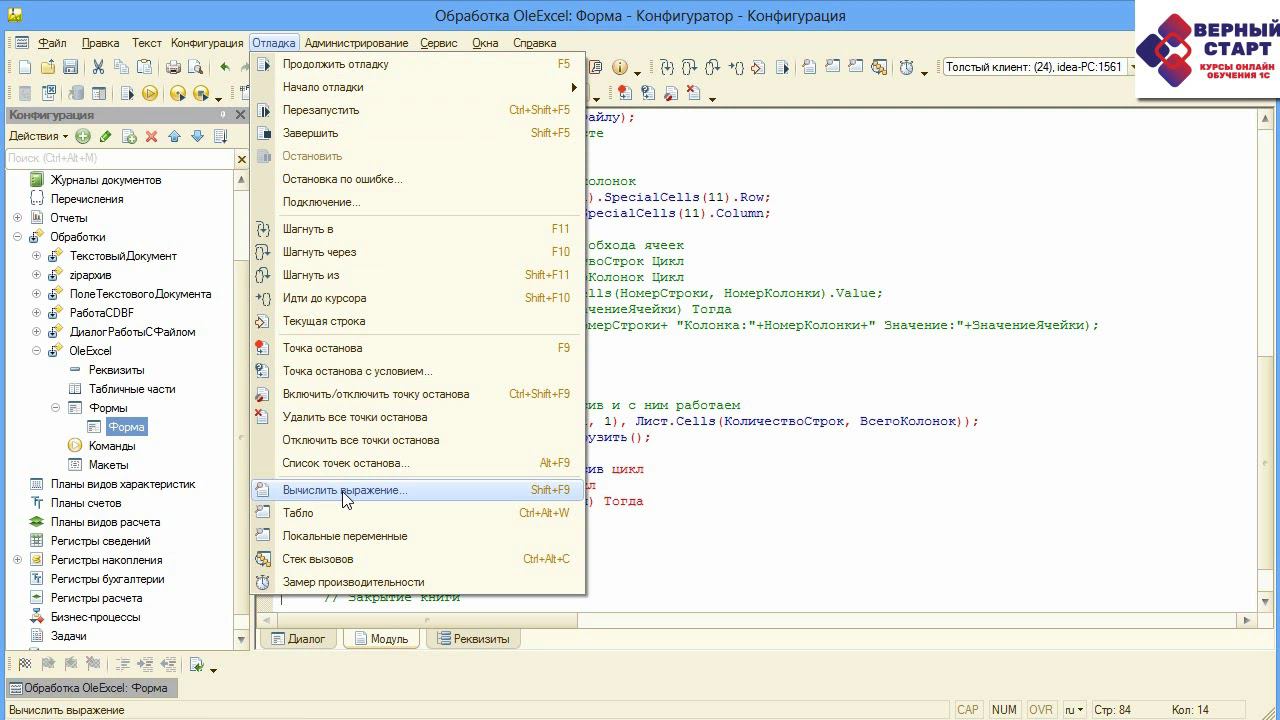1280x720 pixels.
Task: Collapse the Обработки tree node
Action: click(x=17, y=237)
